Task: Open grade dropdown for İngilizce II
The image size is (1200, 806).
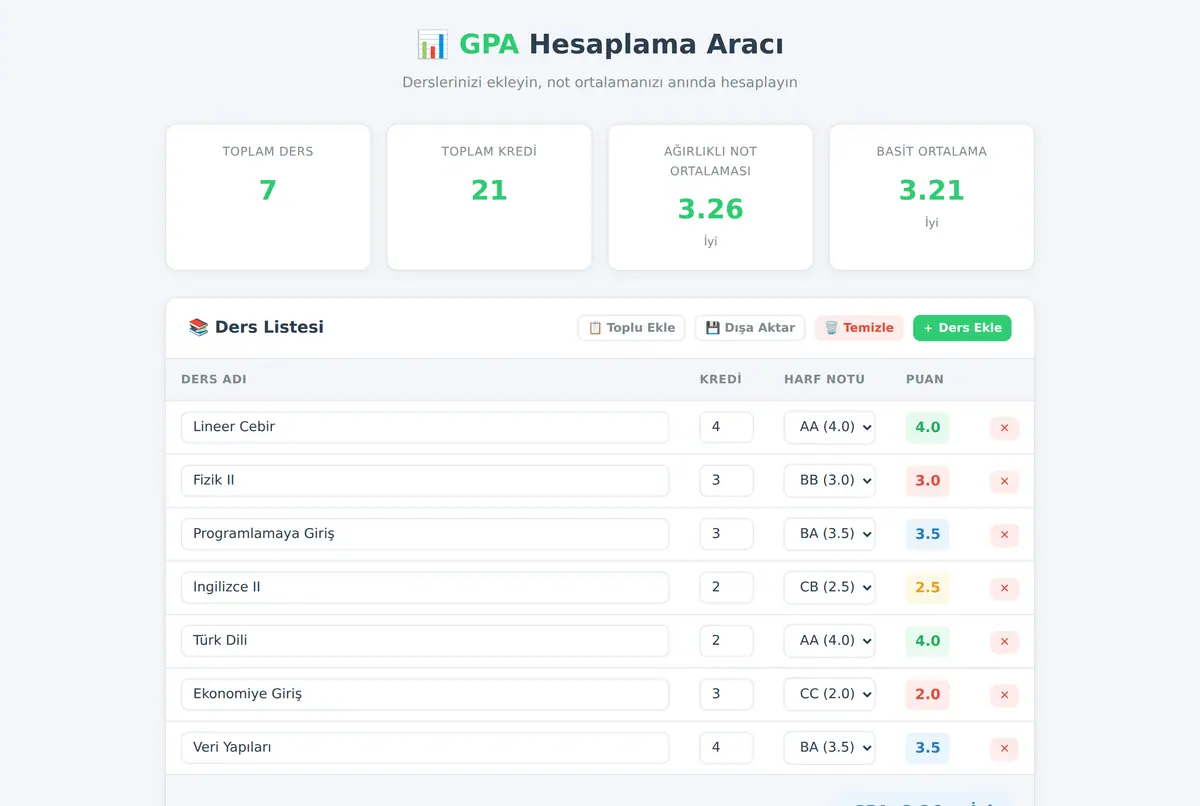Action: point(829,587)
